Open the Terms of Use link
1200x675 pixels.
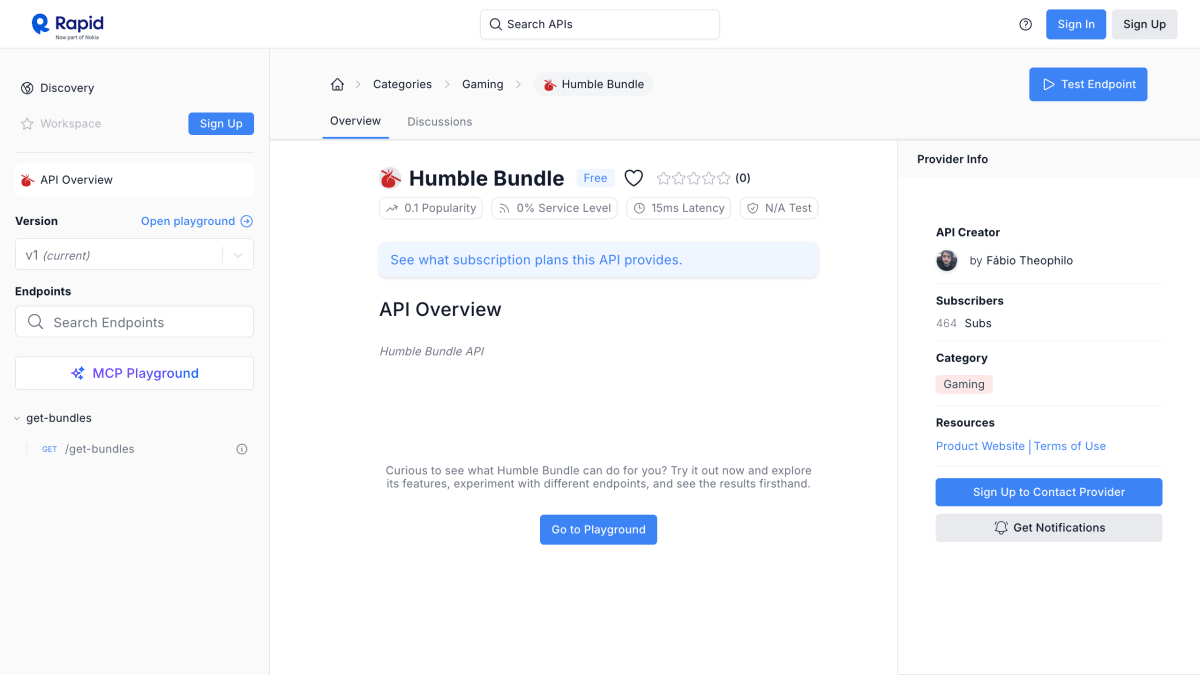click(x=1070, y=446)
